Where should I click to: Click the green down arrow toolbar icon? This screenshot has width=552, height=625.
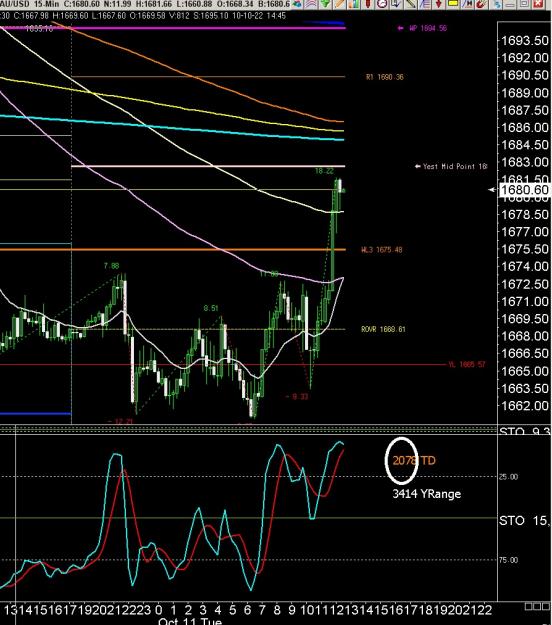pos(325,4)
